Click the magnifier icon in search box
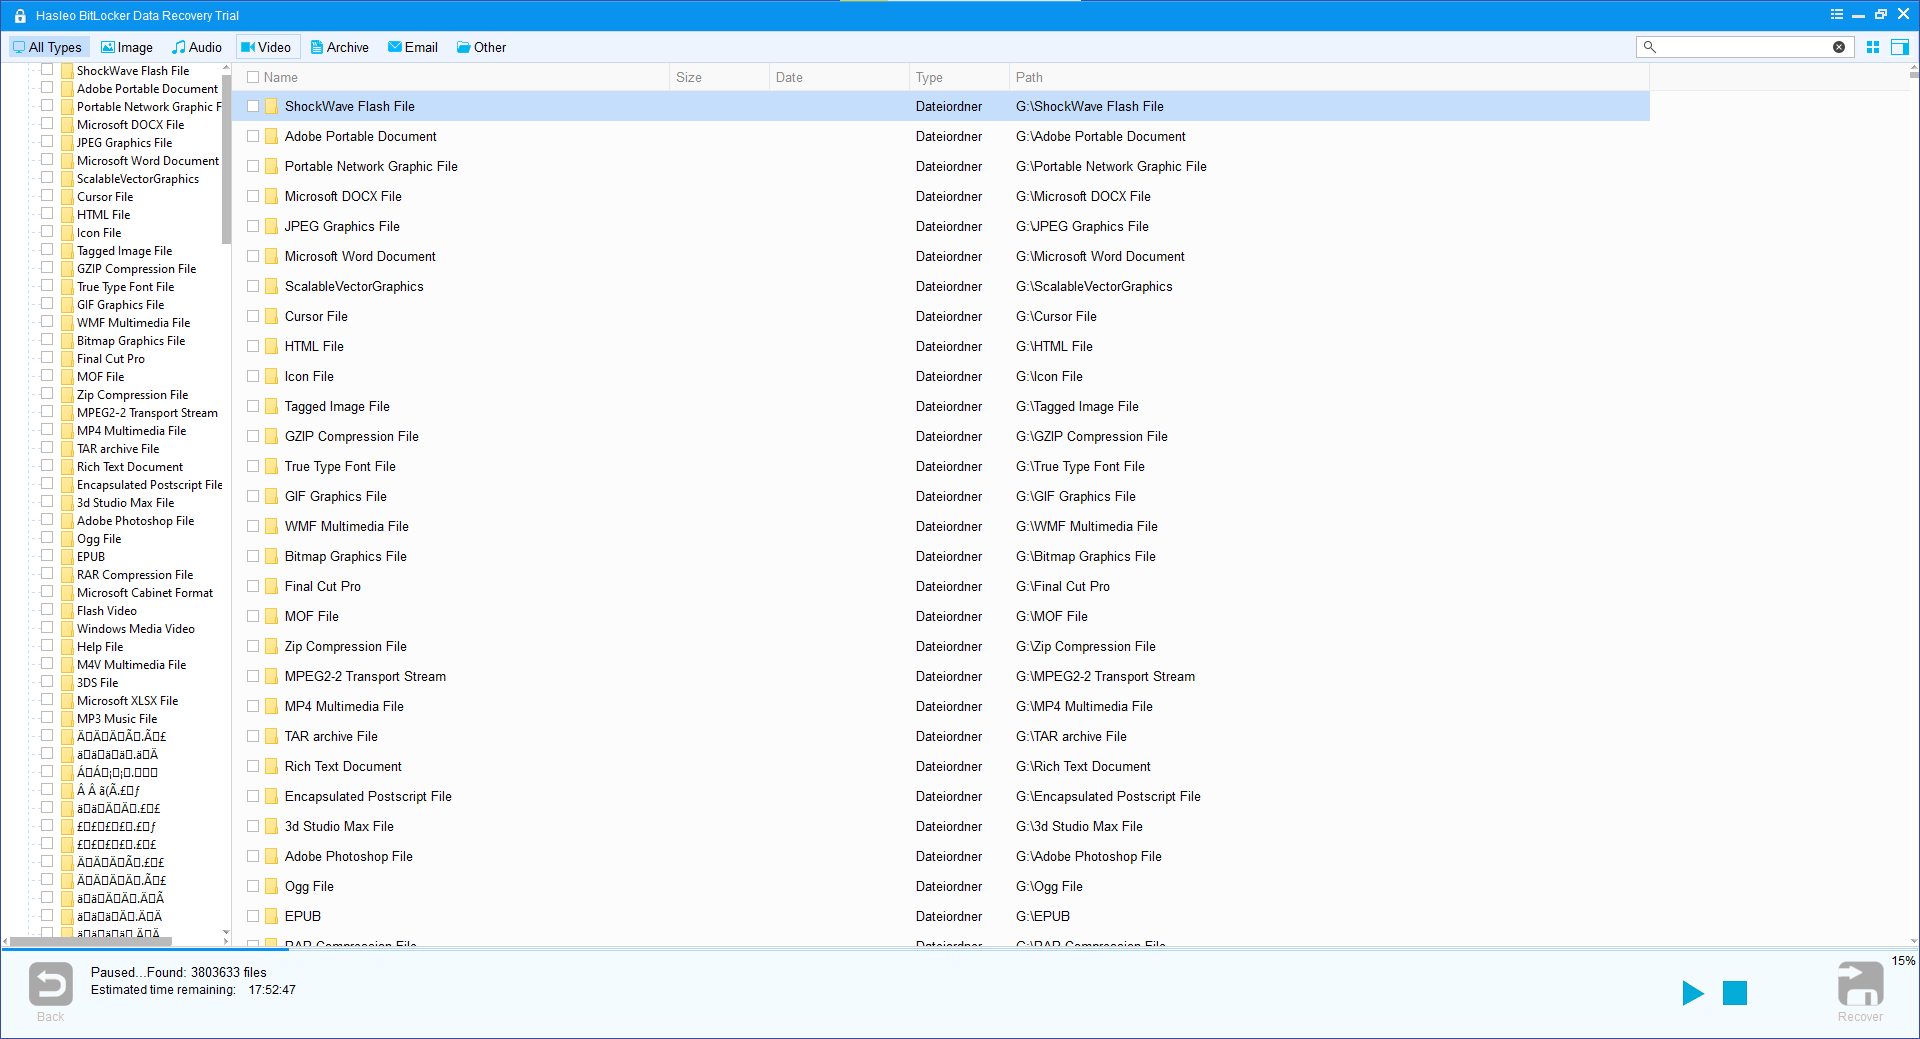Image resolution: width=1920 pixels, height=1039 pixels. [x=1650, y=47]
